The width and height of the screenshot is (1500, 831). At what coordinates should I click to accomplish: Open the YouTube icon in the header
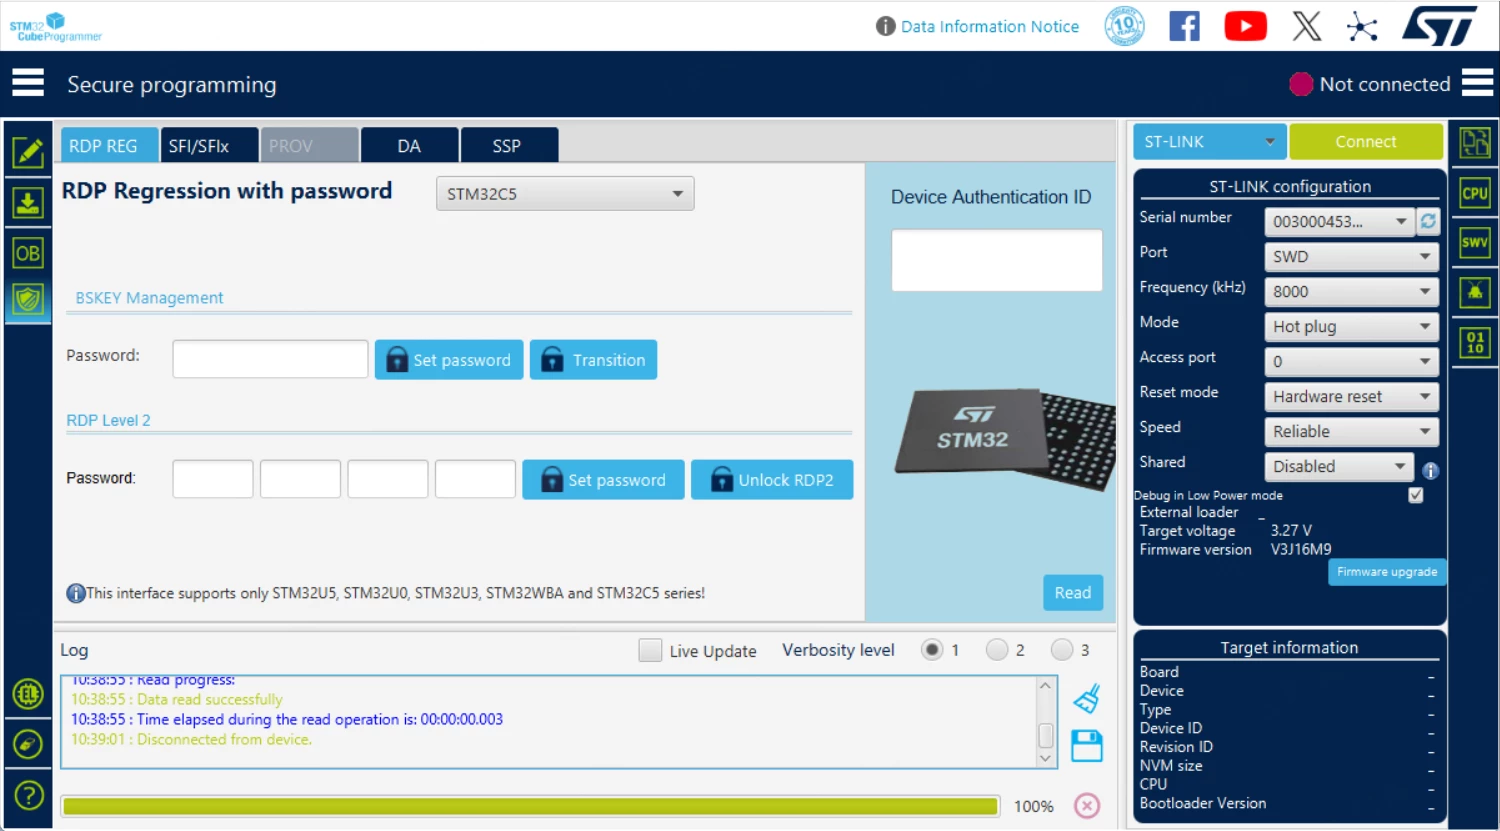[1245, 26]
